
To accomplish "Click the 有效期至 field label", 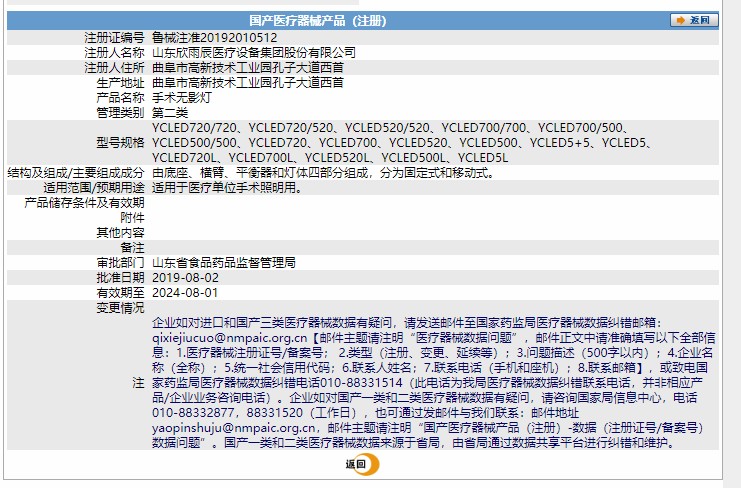I will pos(120,293).
